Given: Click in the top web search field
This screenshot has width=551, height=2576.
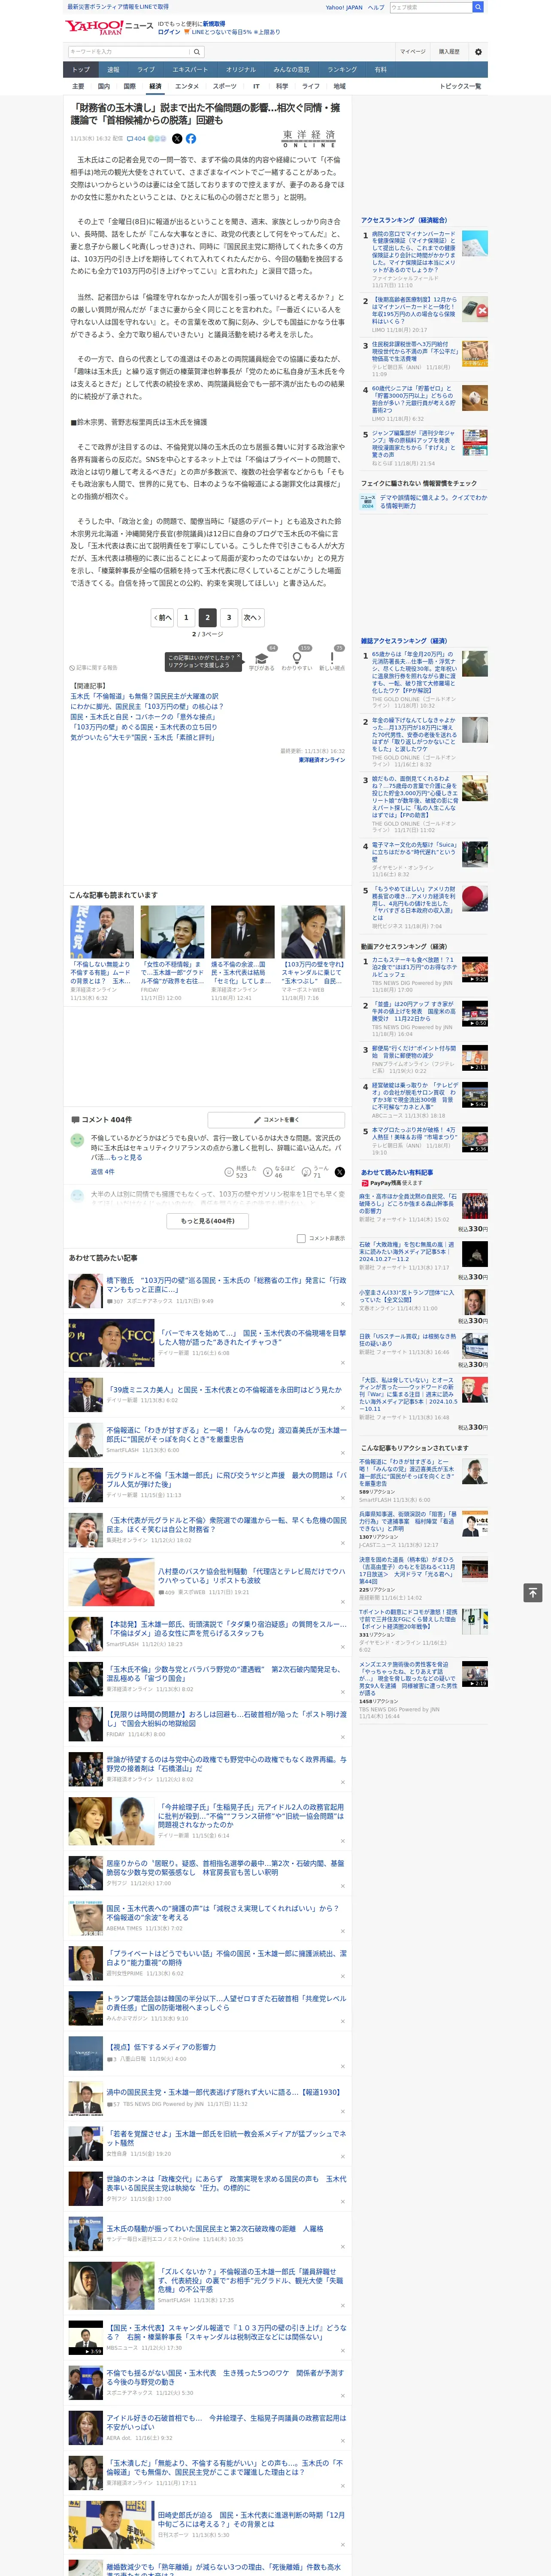Looking at the screenshot, I should (x=431, y=7).
